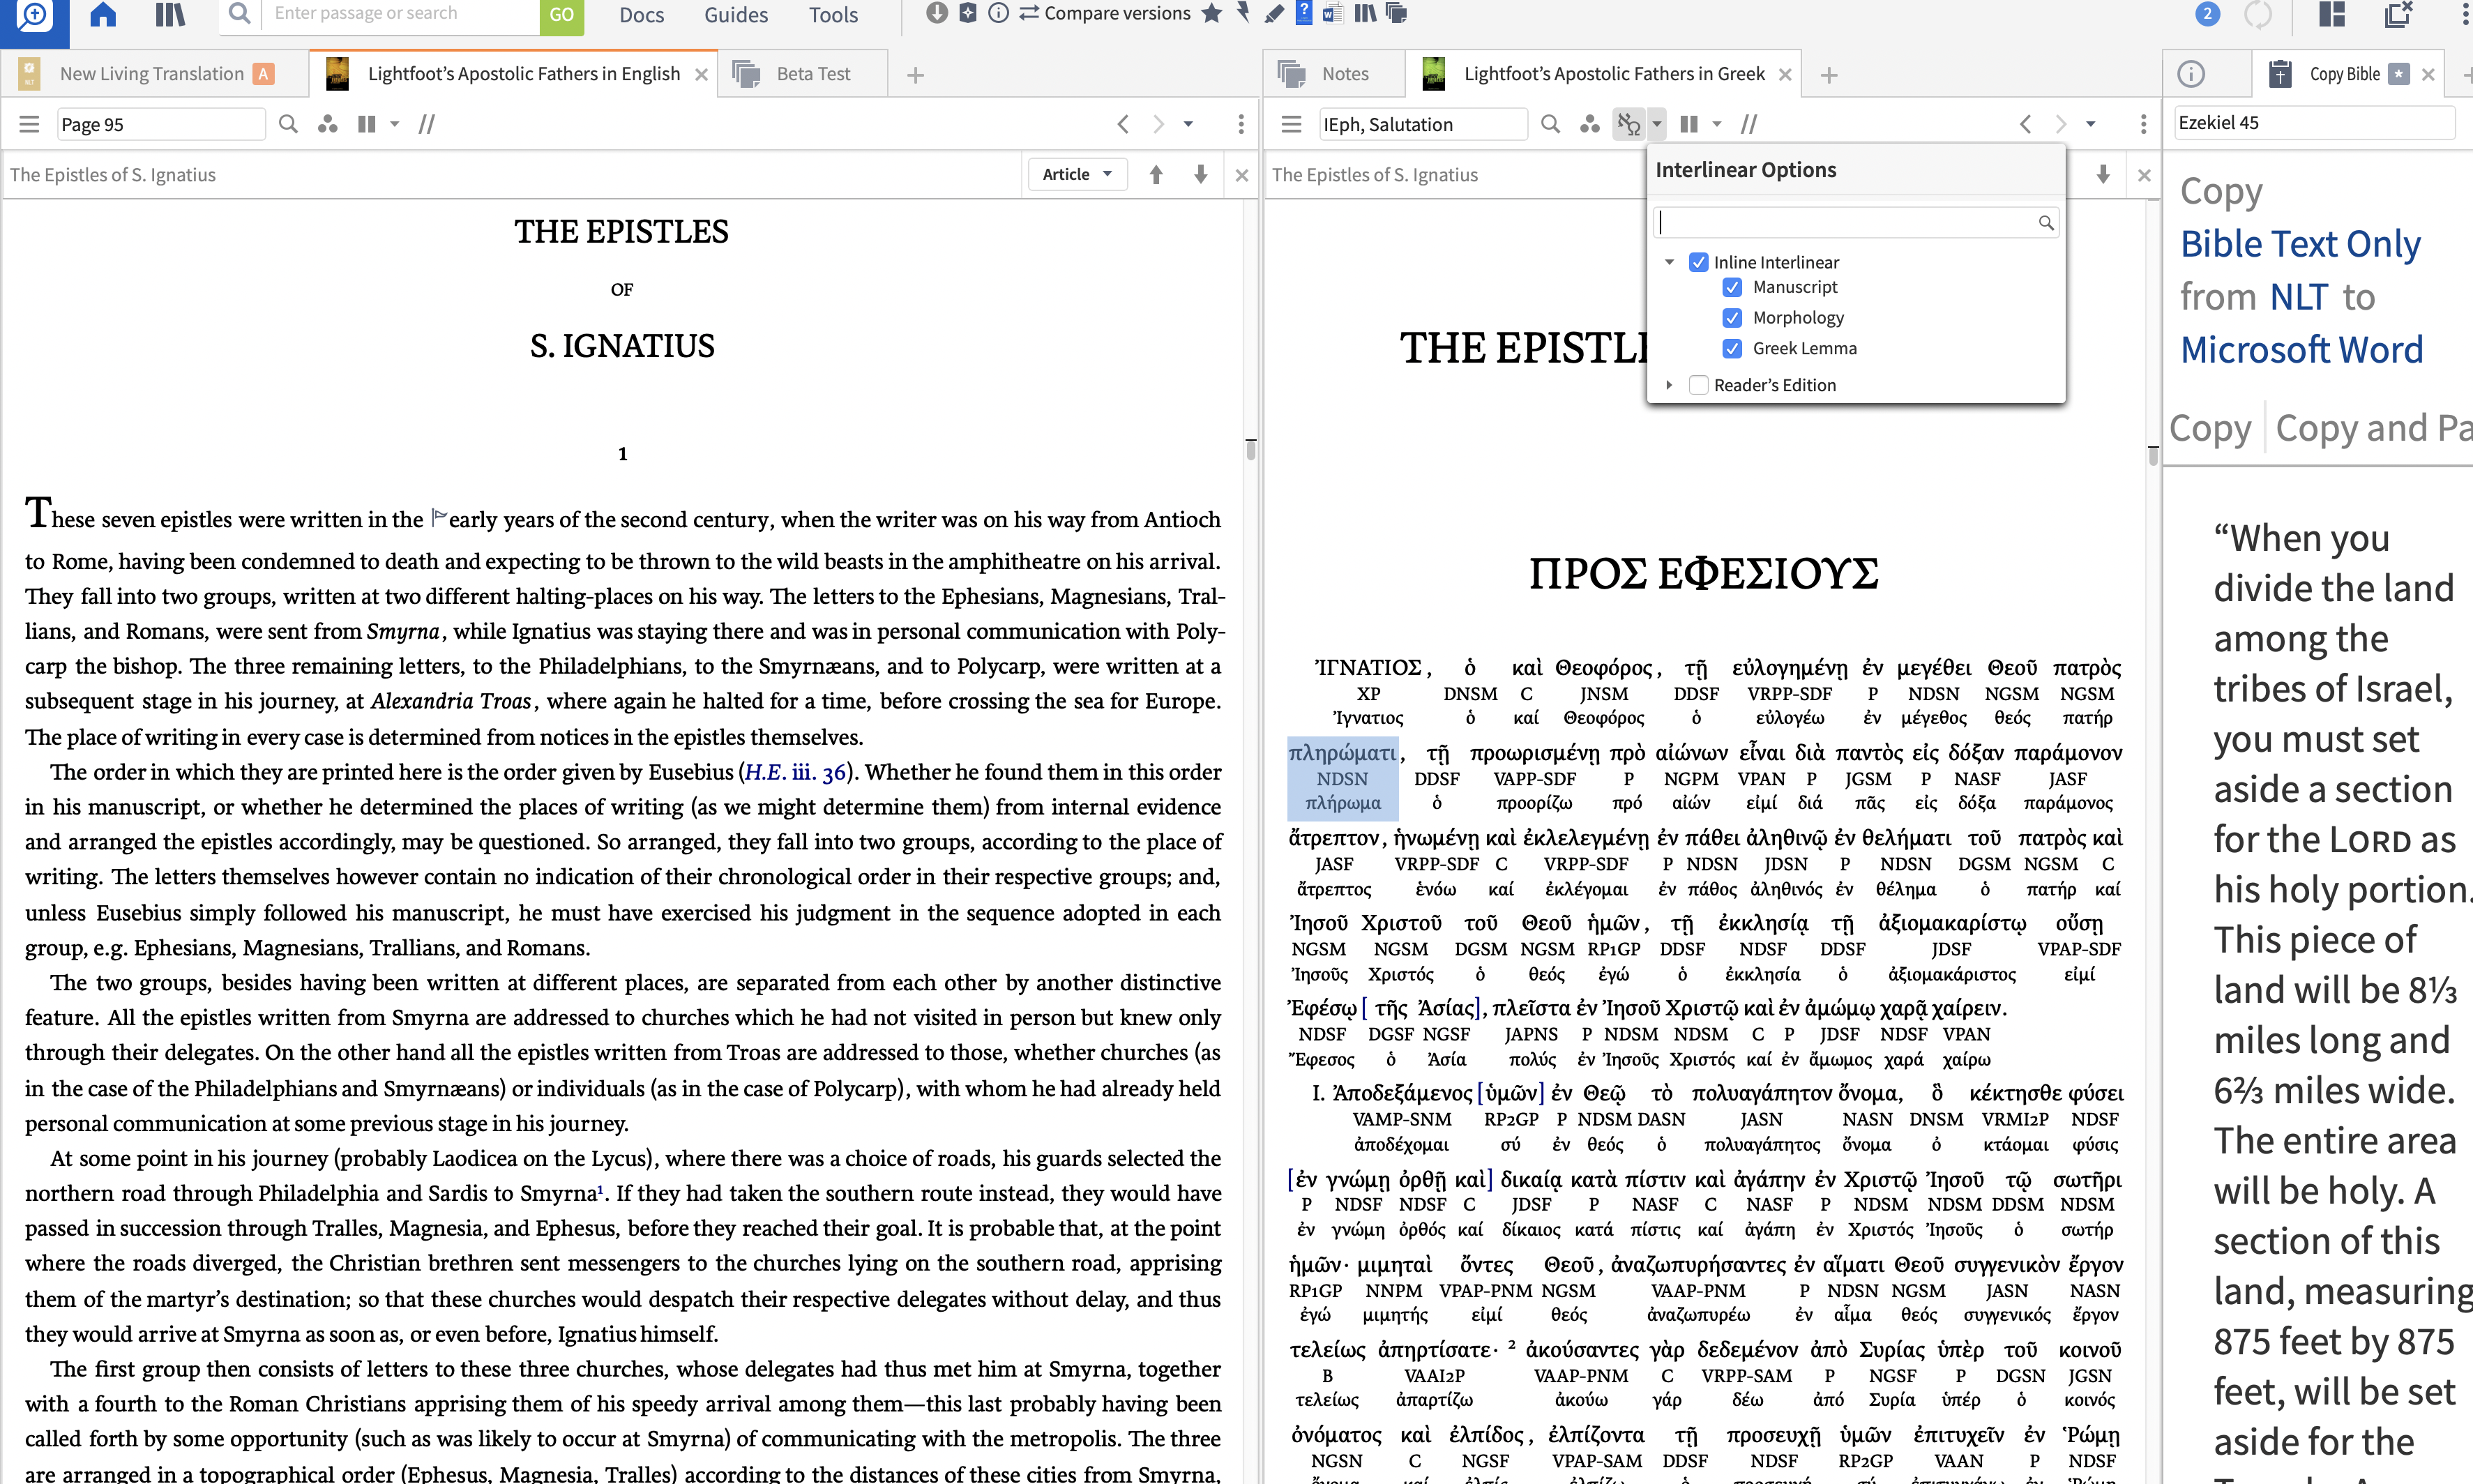
Task: Follow the H.E. iii. 36 link
Action: coord(795,772)
